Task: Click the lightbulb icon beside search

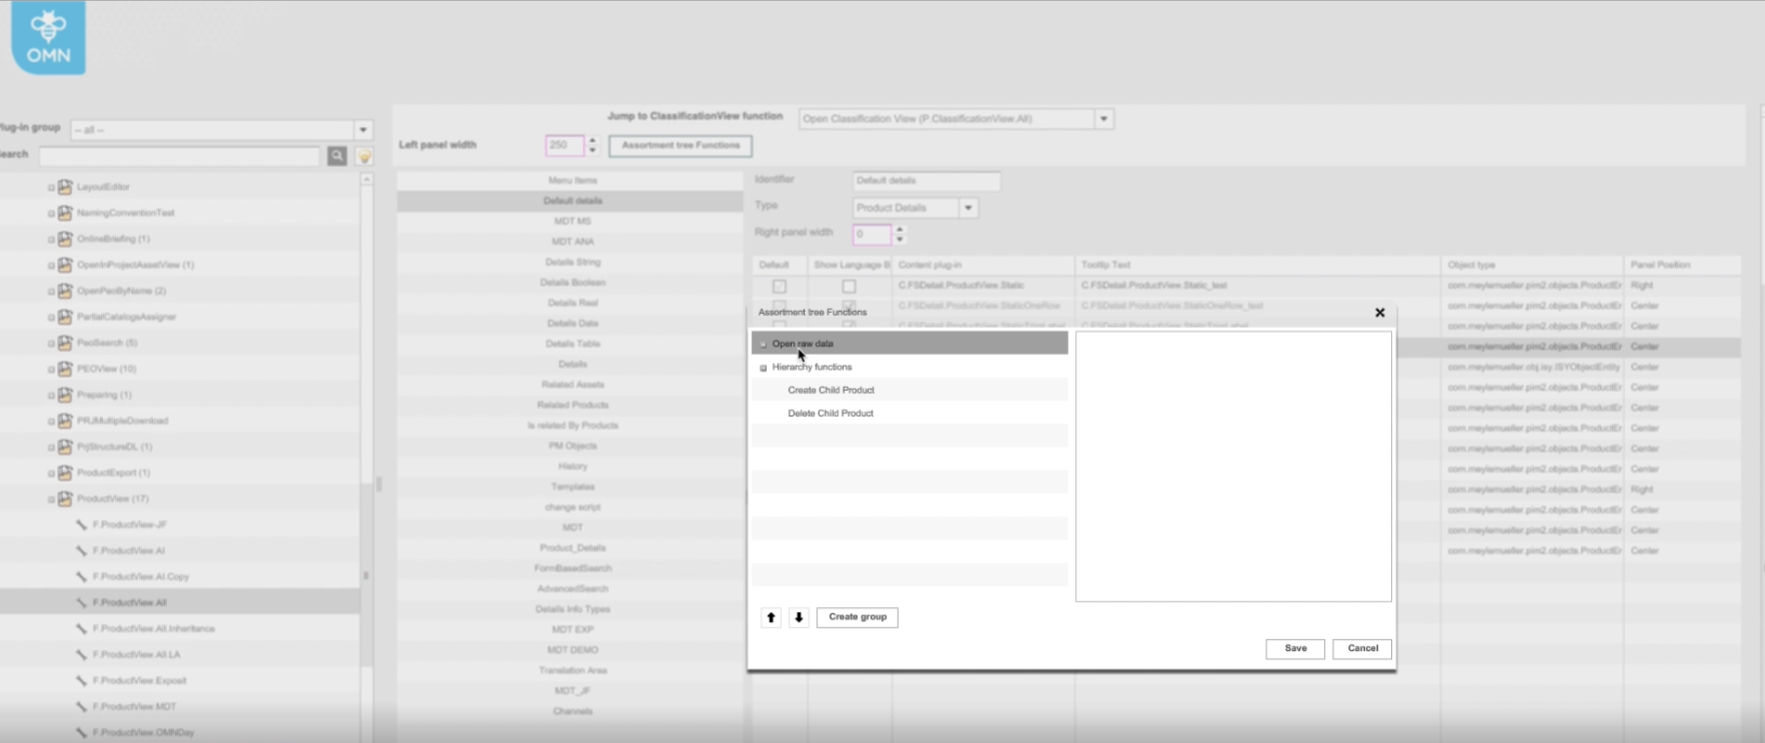Action: click(364, 156)
